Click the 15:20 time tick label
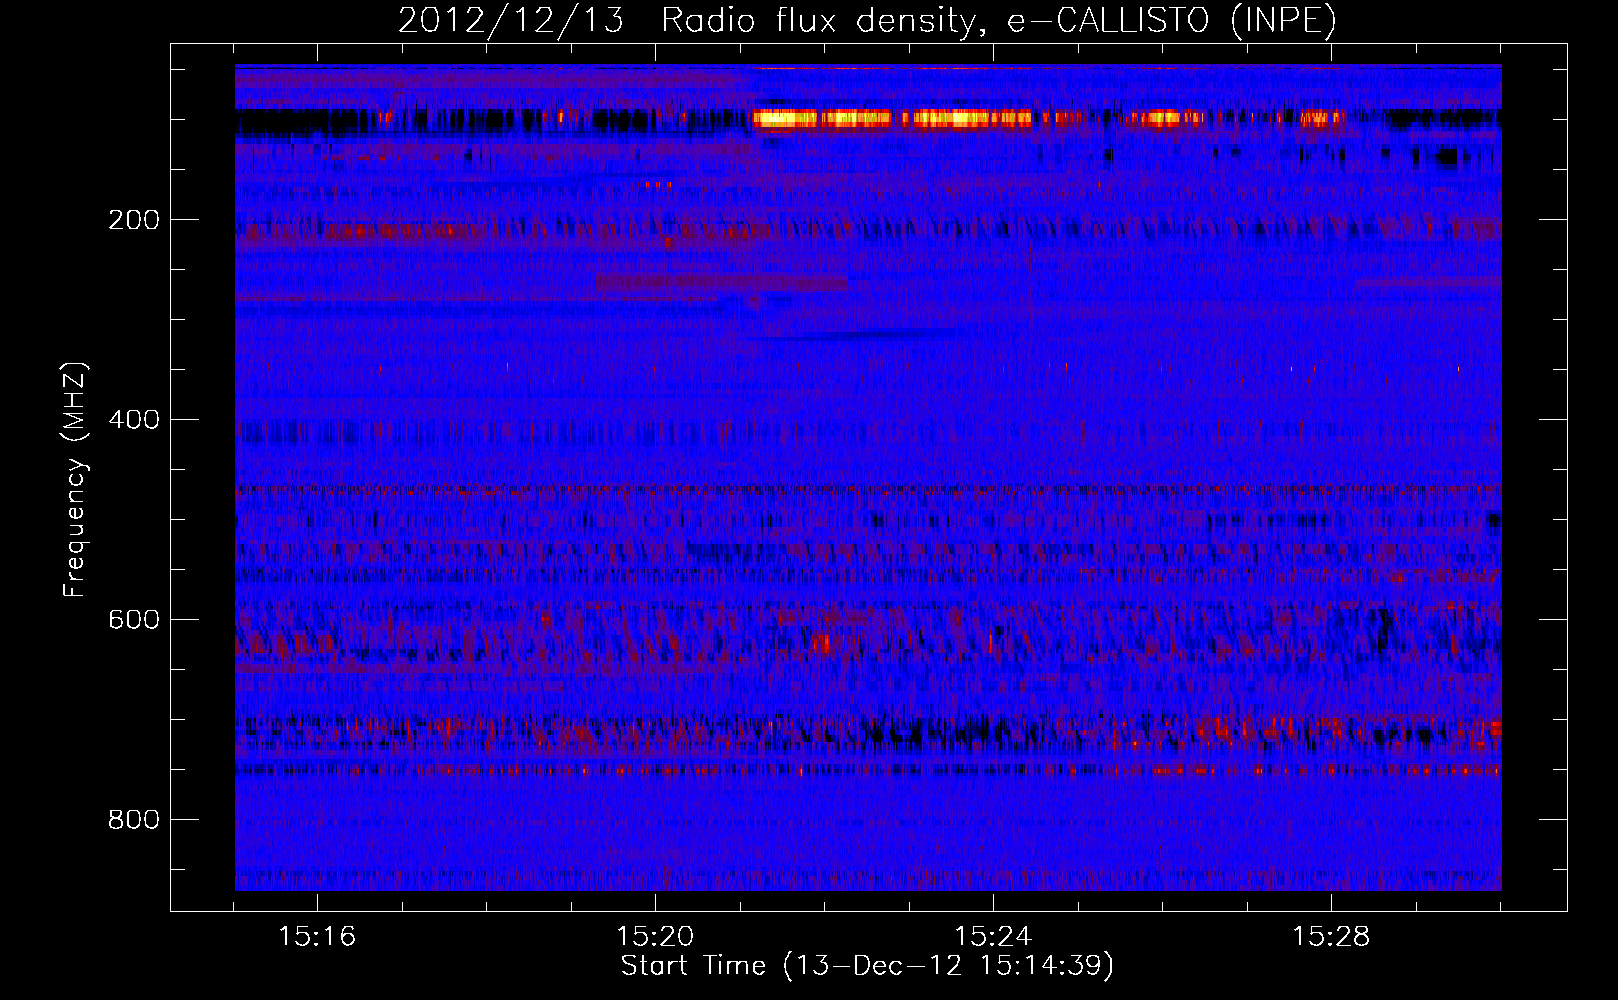The image size is (1618, 1000). 655,937
